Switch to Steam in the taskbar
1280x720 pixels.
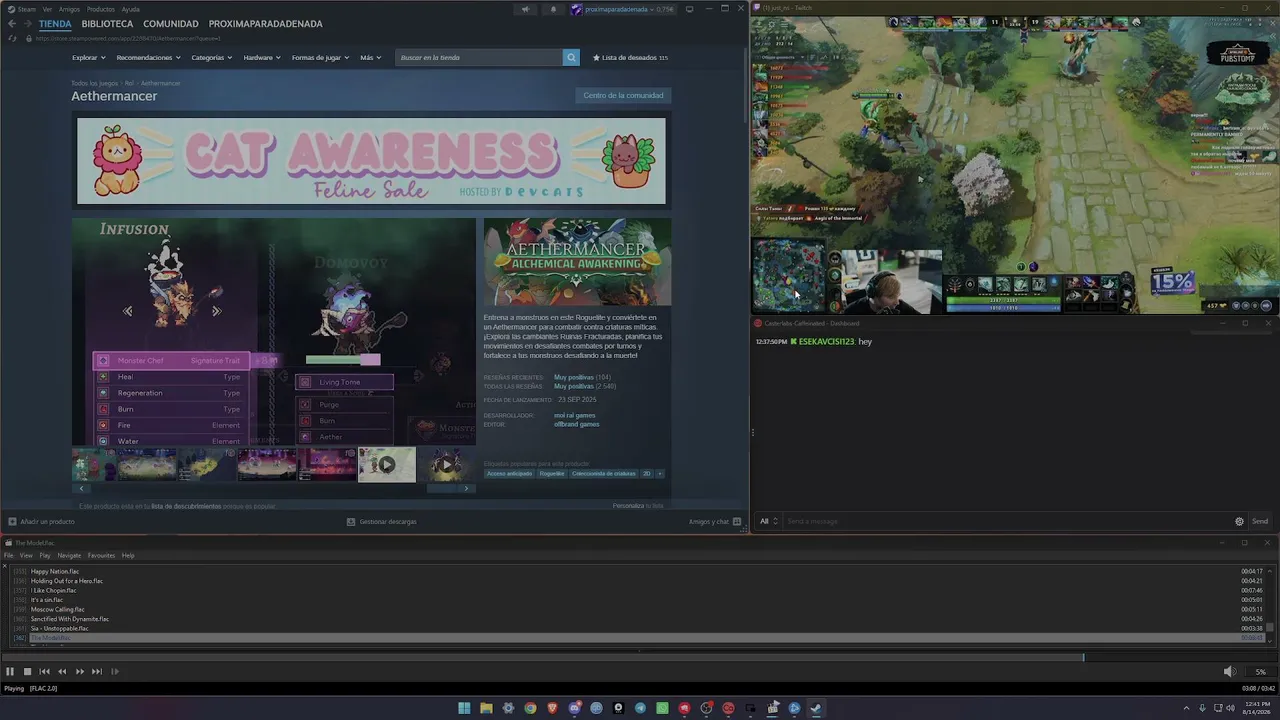[816, 708]
